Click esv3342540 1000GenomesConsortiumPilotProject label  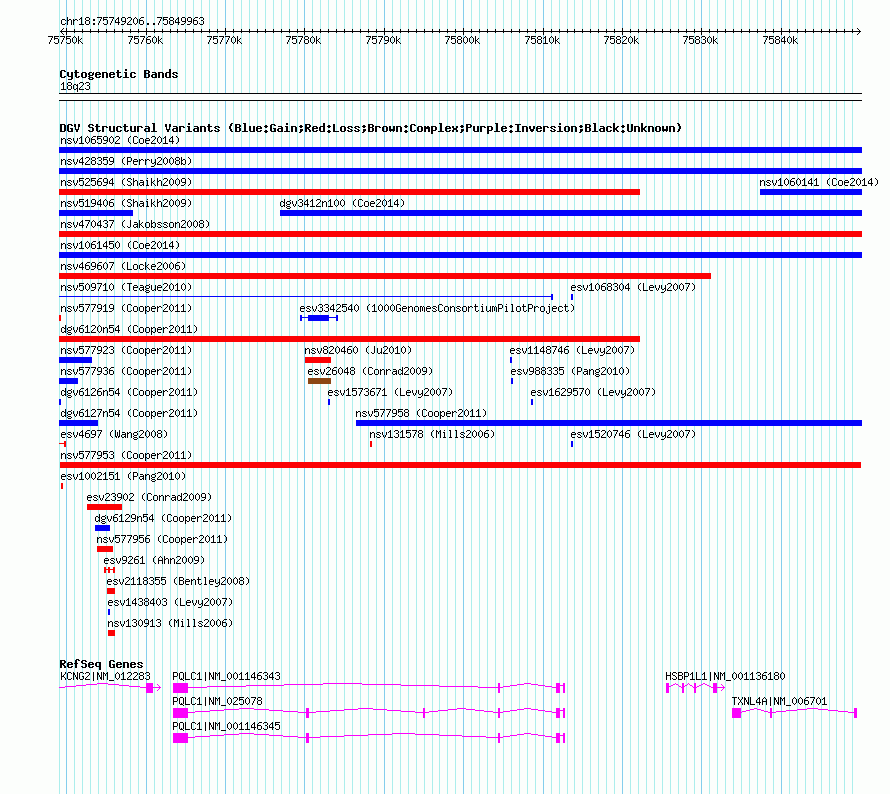pos(437,308)
